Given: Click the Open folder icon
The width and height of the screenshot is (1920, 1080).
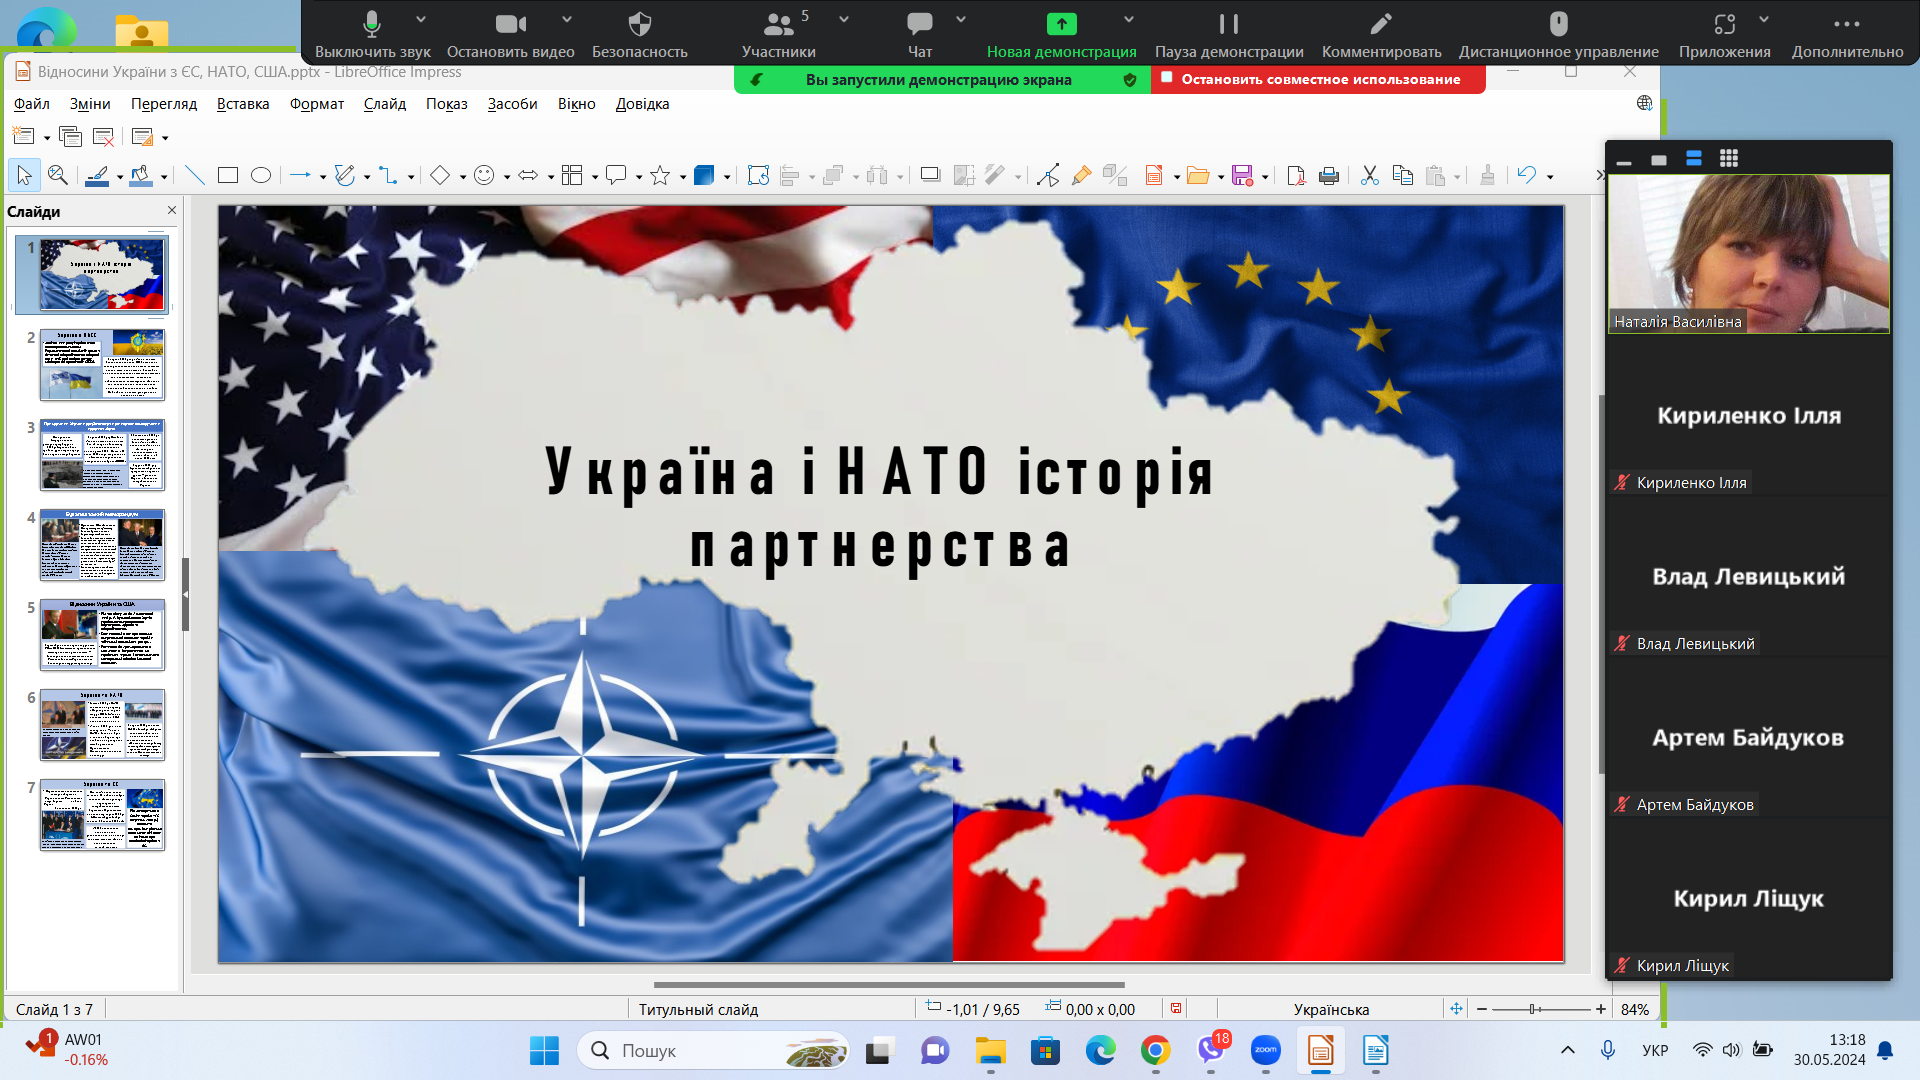Looking at the screenshot, I should (x=1198, y=176).
